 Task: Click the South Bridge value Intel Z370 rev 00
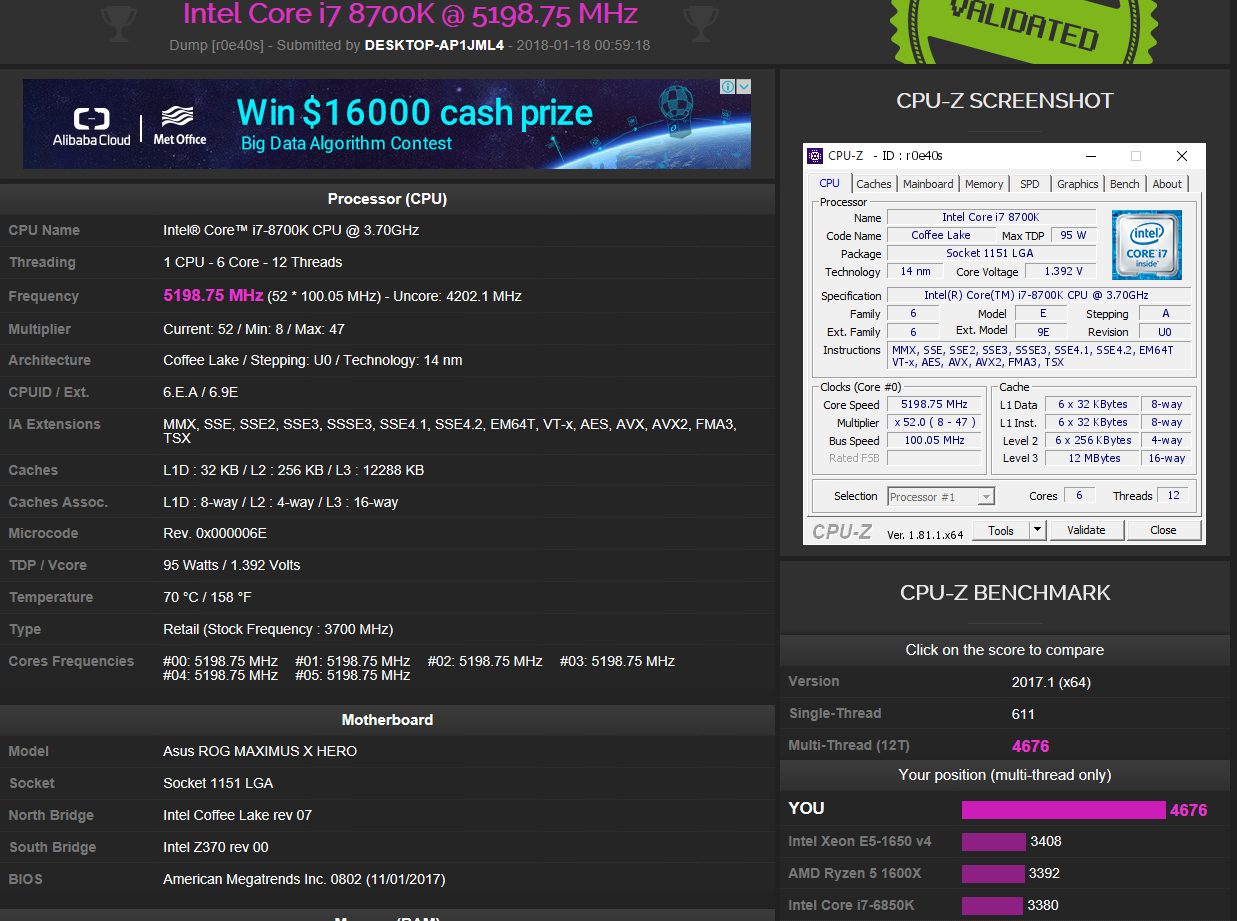(x=216, y=847)
